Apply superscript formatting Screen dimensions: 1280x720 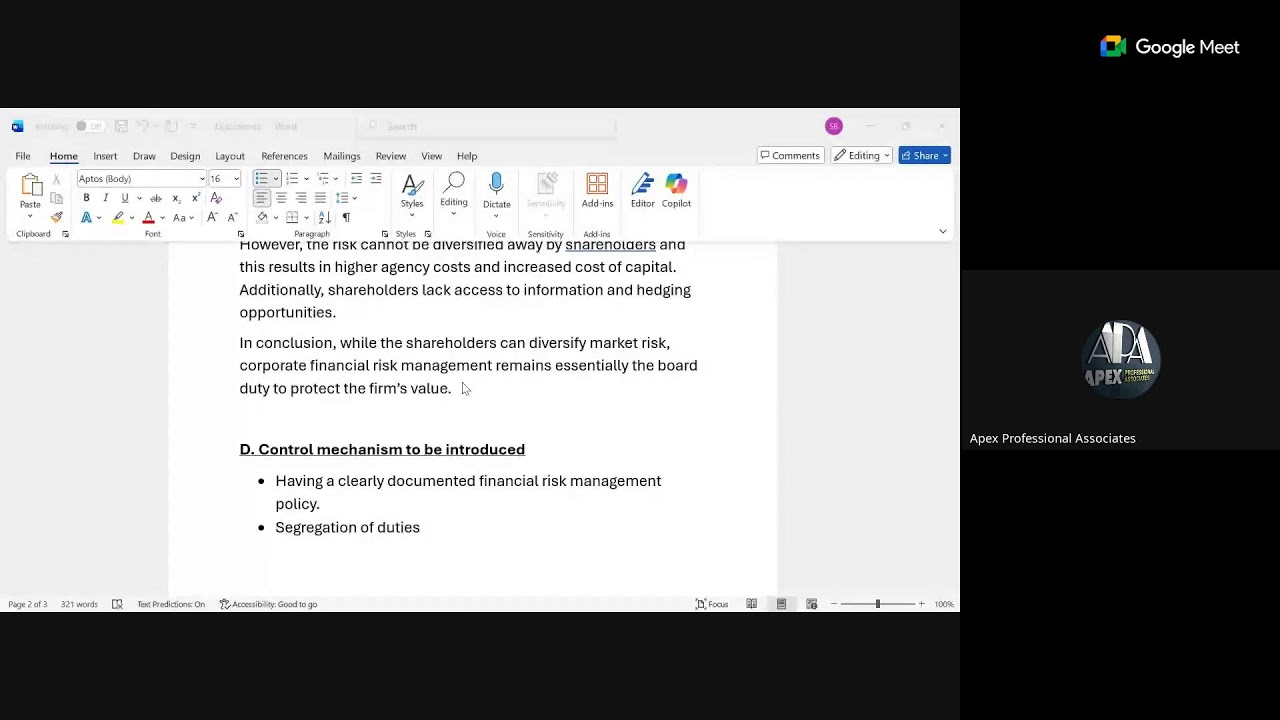196,198
